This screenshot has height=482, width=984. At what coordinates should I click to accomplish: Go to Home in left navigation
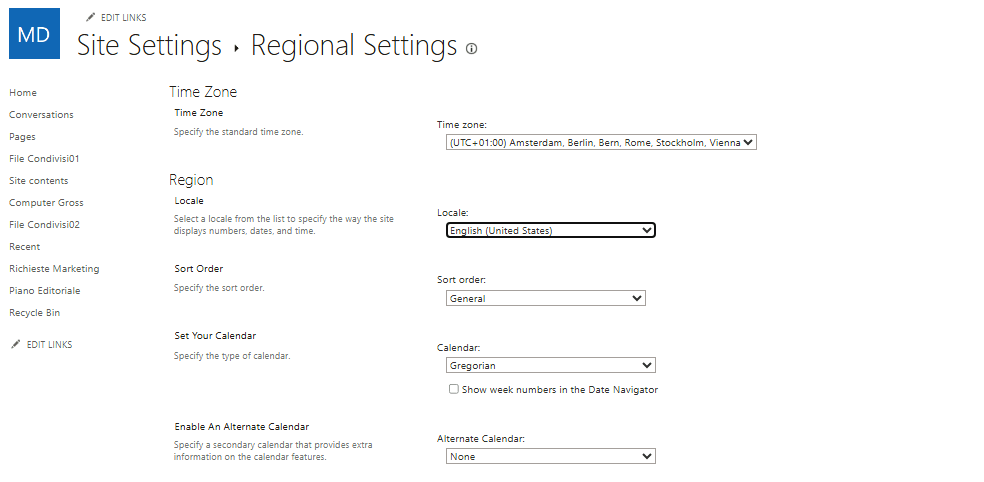coord(23,93)
